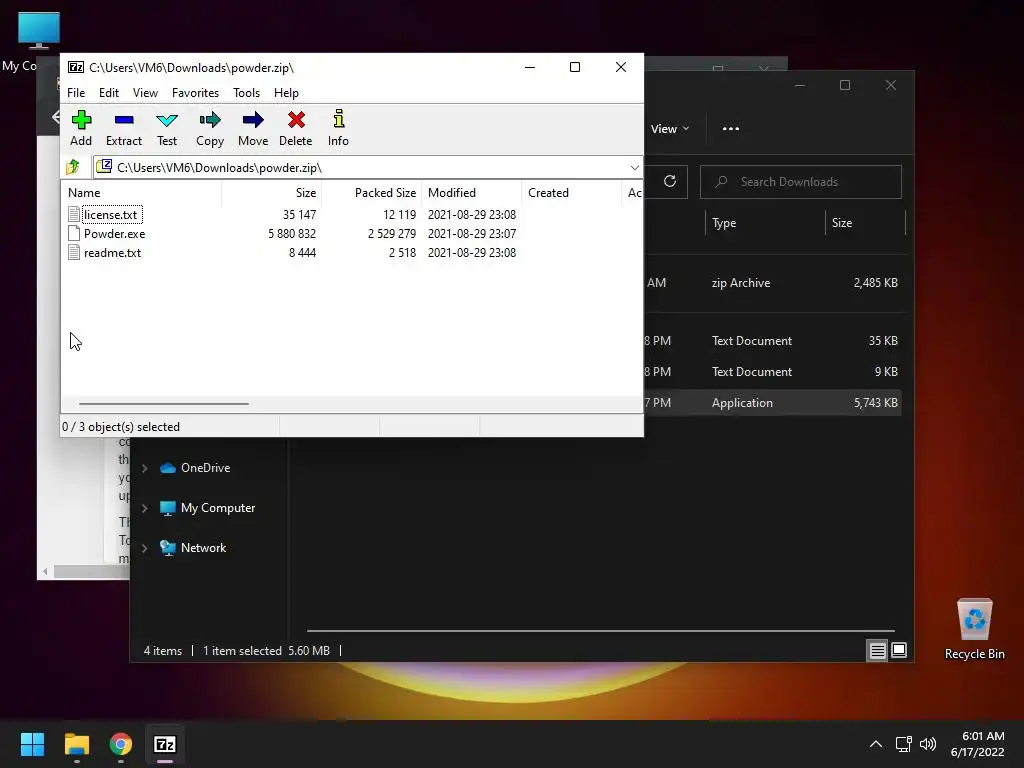Expand the My Computer tree node
This screenshot has width=1024, height=768.
[x=145, y=508]
